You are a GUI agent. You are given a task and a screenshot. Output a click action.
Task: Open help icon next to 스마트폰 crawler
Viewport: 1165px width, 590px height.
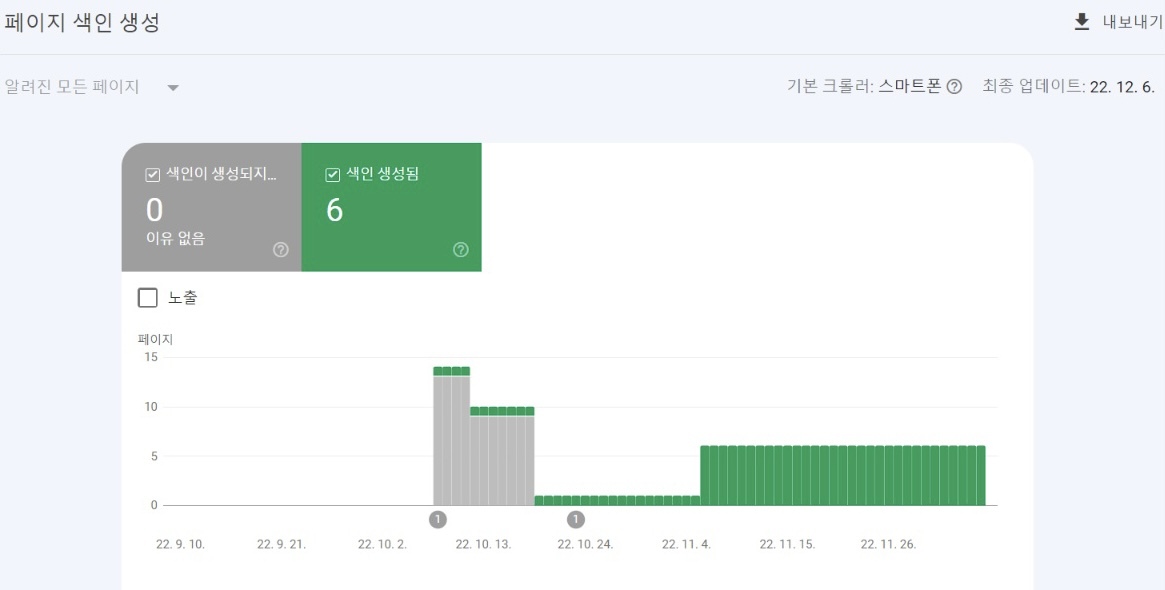(x=955, y=87)
